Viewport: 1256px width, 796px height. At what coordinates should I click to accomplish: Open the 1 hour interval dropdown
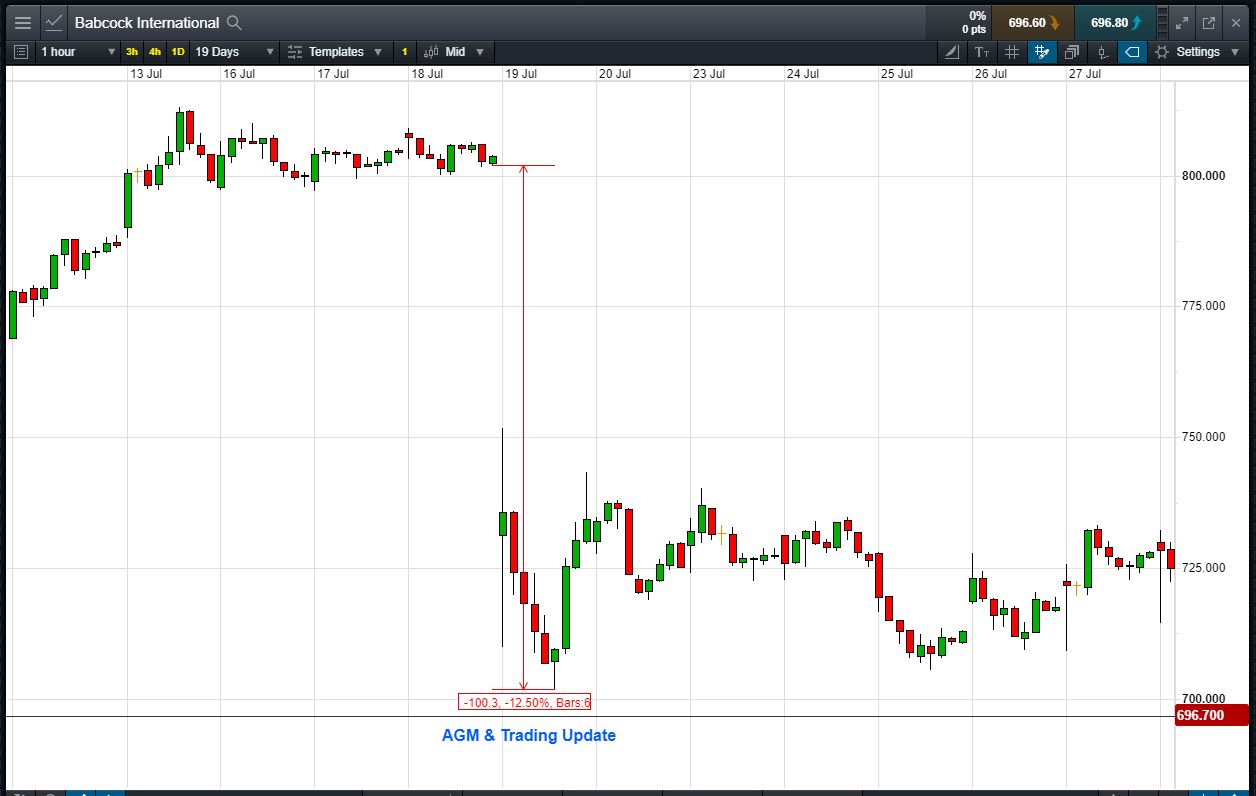[x=77, y=52]
